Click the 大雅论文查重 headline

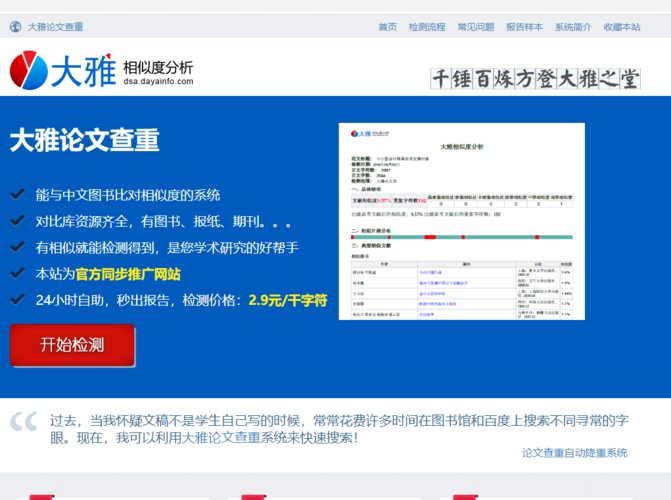point(85,140)
